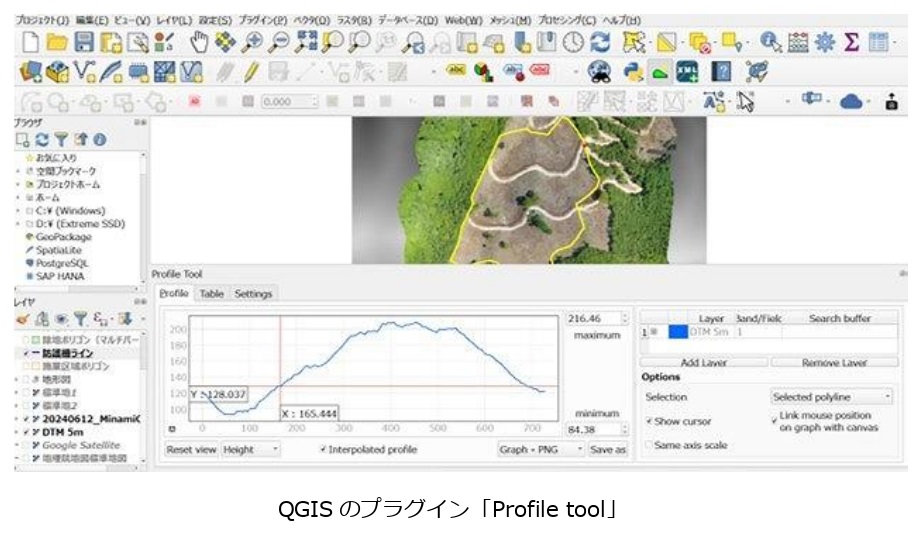The height and width of the screenshot is (536, 923).
Task: Click the Browser panel info icon
Action: [99, 139]
